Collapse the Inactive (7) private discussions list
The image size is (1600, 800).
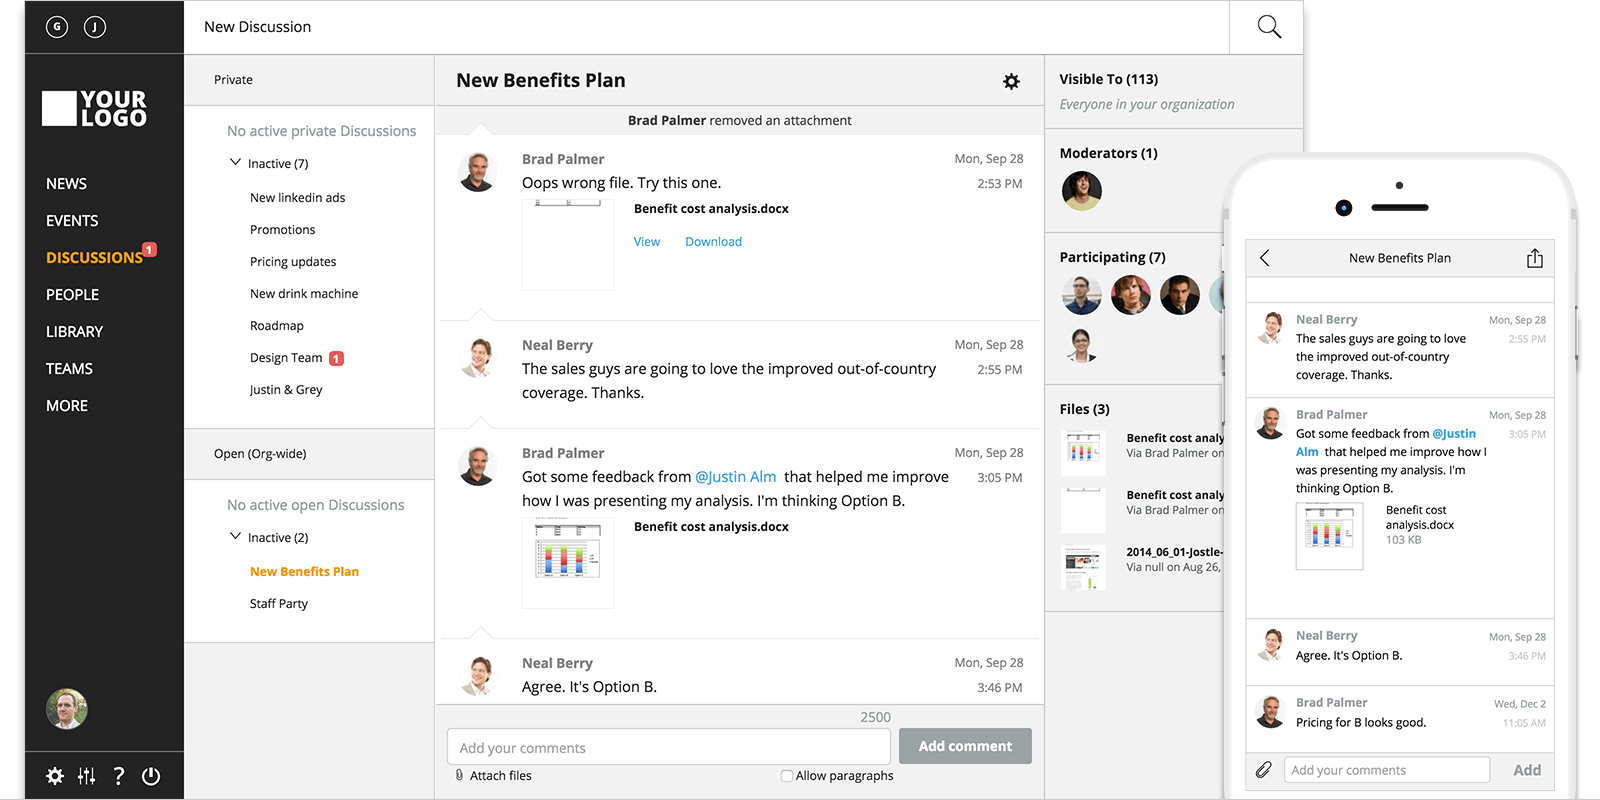236,162
